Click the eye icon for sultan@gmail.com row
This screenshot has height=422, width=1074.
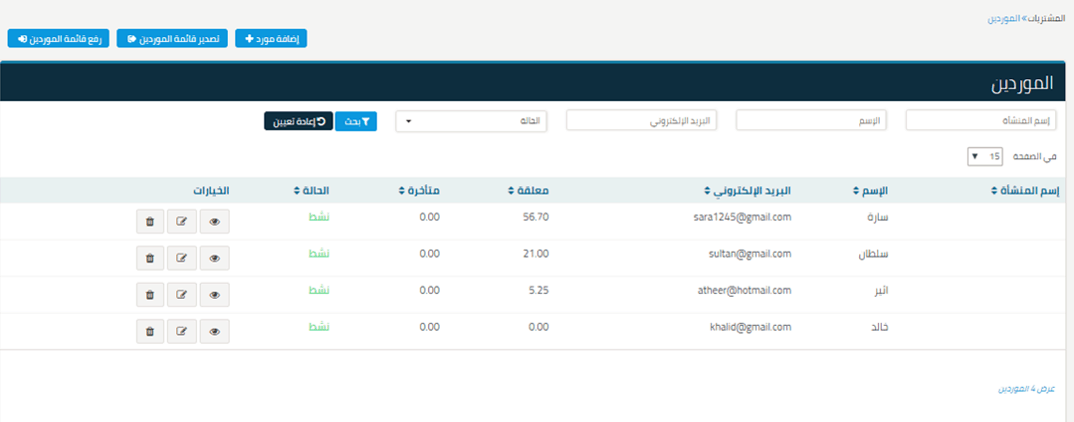pos(214,258)
